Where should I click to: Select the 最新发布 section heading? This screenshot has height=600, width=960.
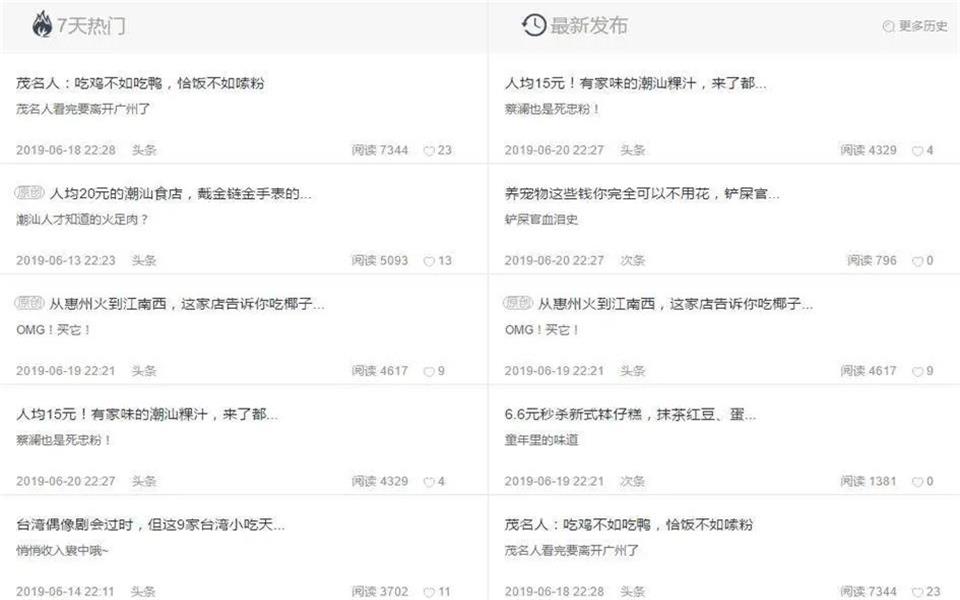[x=589, y=26]
